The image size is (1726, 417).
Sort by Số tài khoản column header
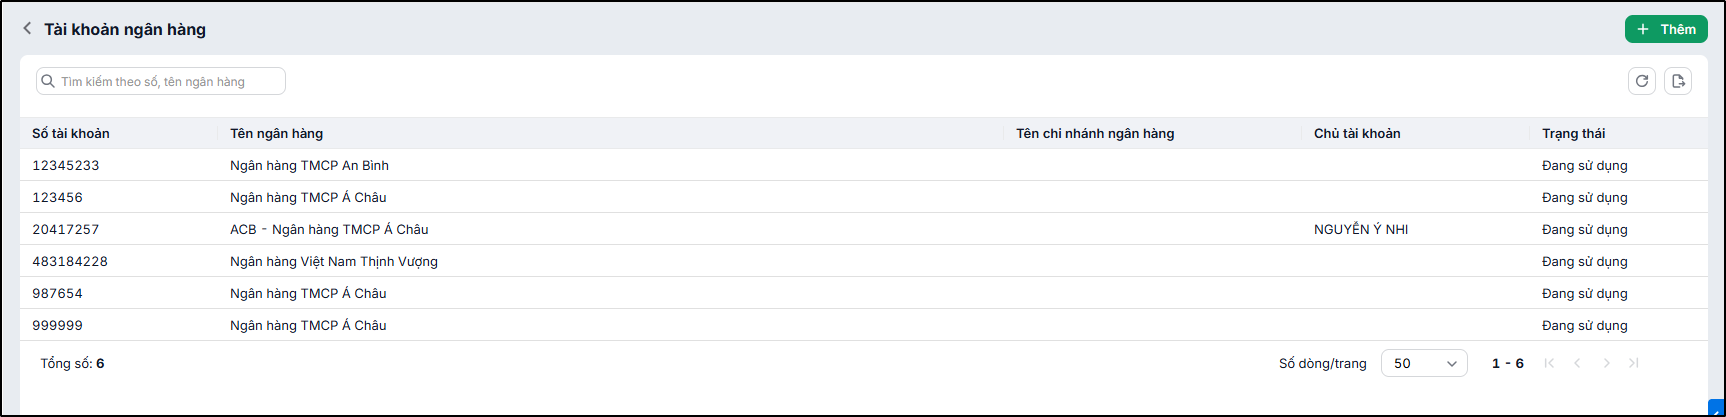[x=71, y=133]
